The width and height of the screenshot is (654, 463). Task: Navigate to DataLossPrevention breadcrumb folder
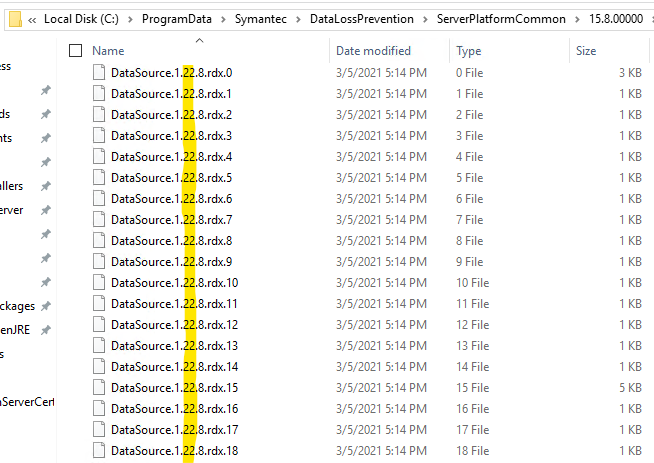click(362, 19)
